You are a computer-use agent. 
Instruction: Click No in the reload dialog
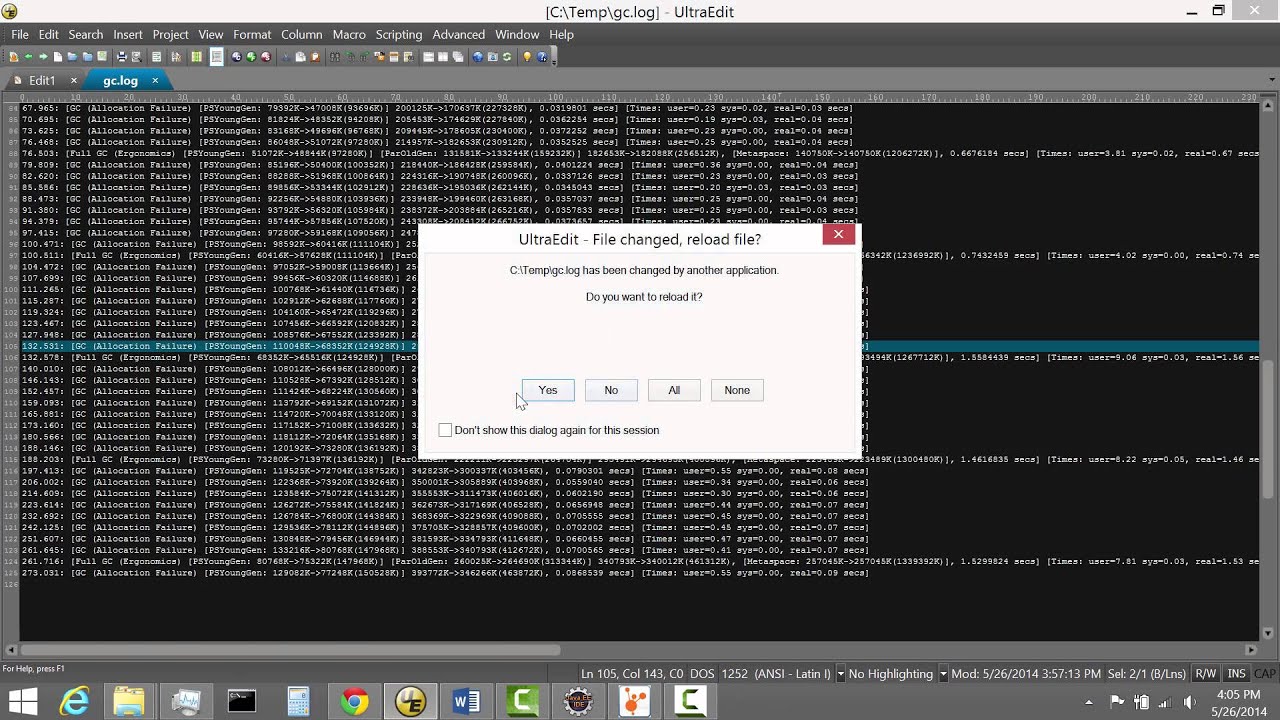pos(611,390)
